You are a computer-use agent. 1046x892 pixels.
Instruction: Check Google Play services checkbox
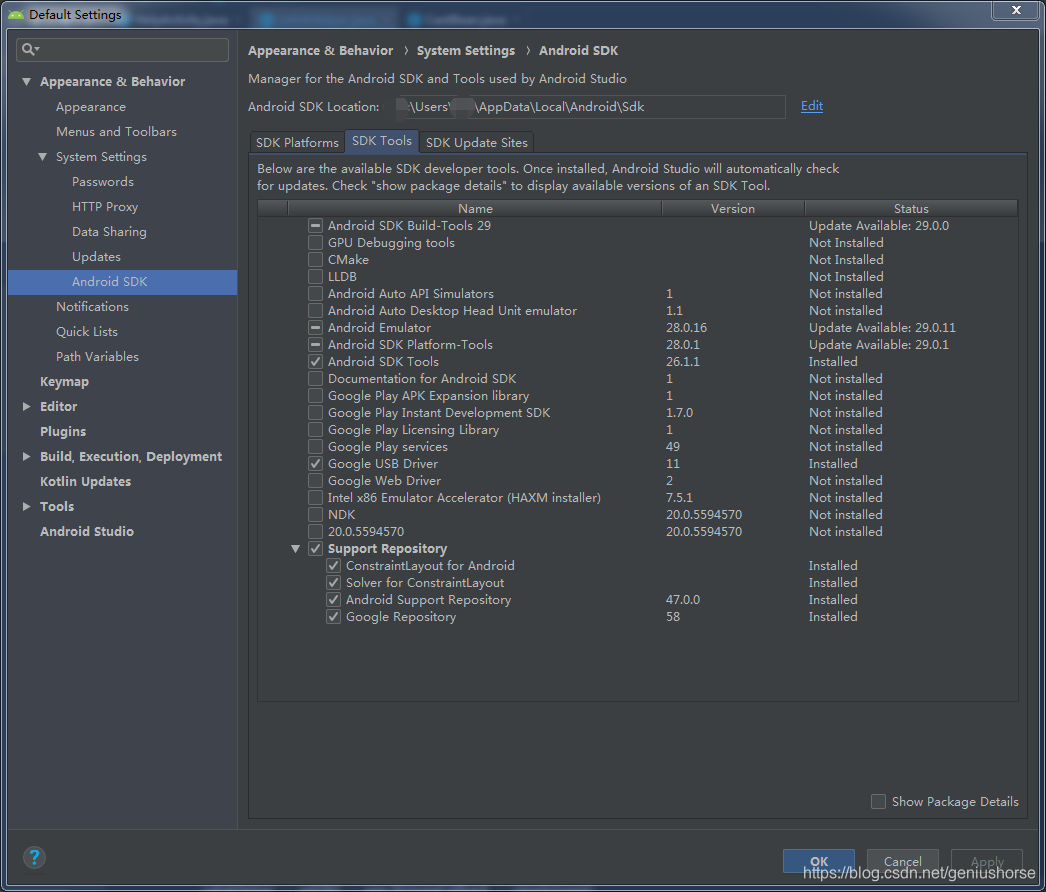tap(316, 446)
